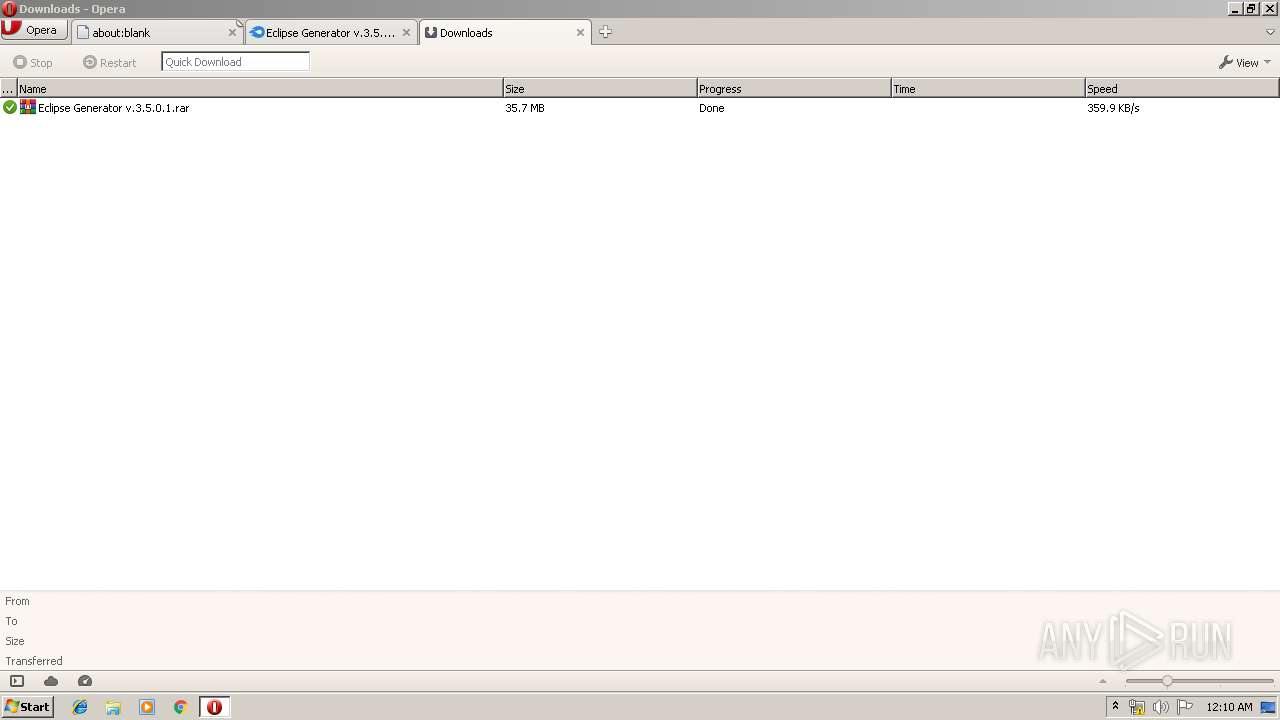Open the Opera main menu button

pyautogui.click(x=34, y=30)
